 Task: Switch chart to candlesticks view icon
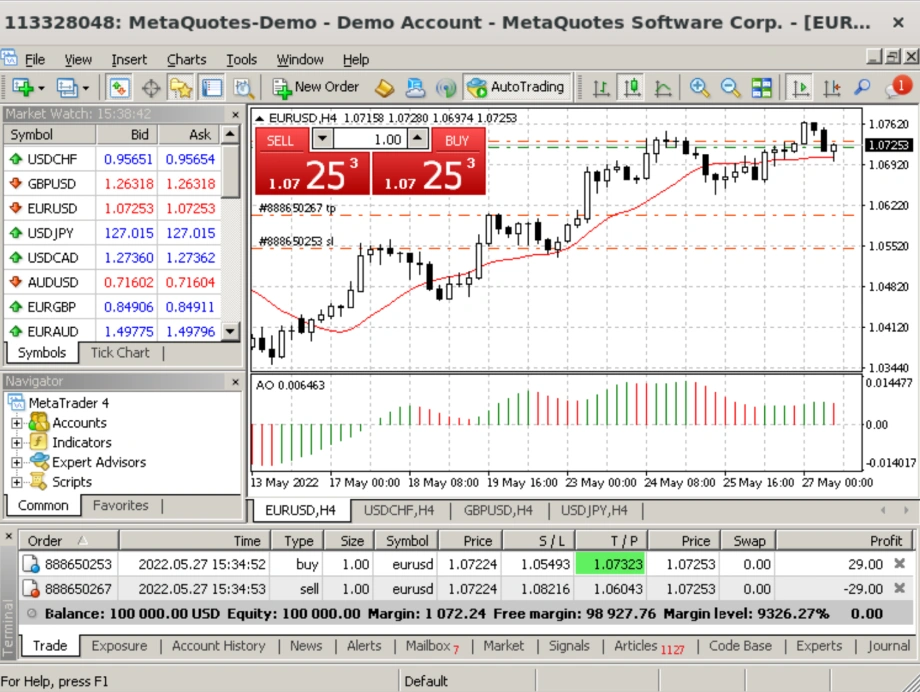pyautogui.click(x=632, y=88)
